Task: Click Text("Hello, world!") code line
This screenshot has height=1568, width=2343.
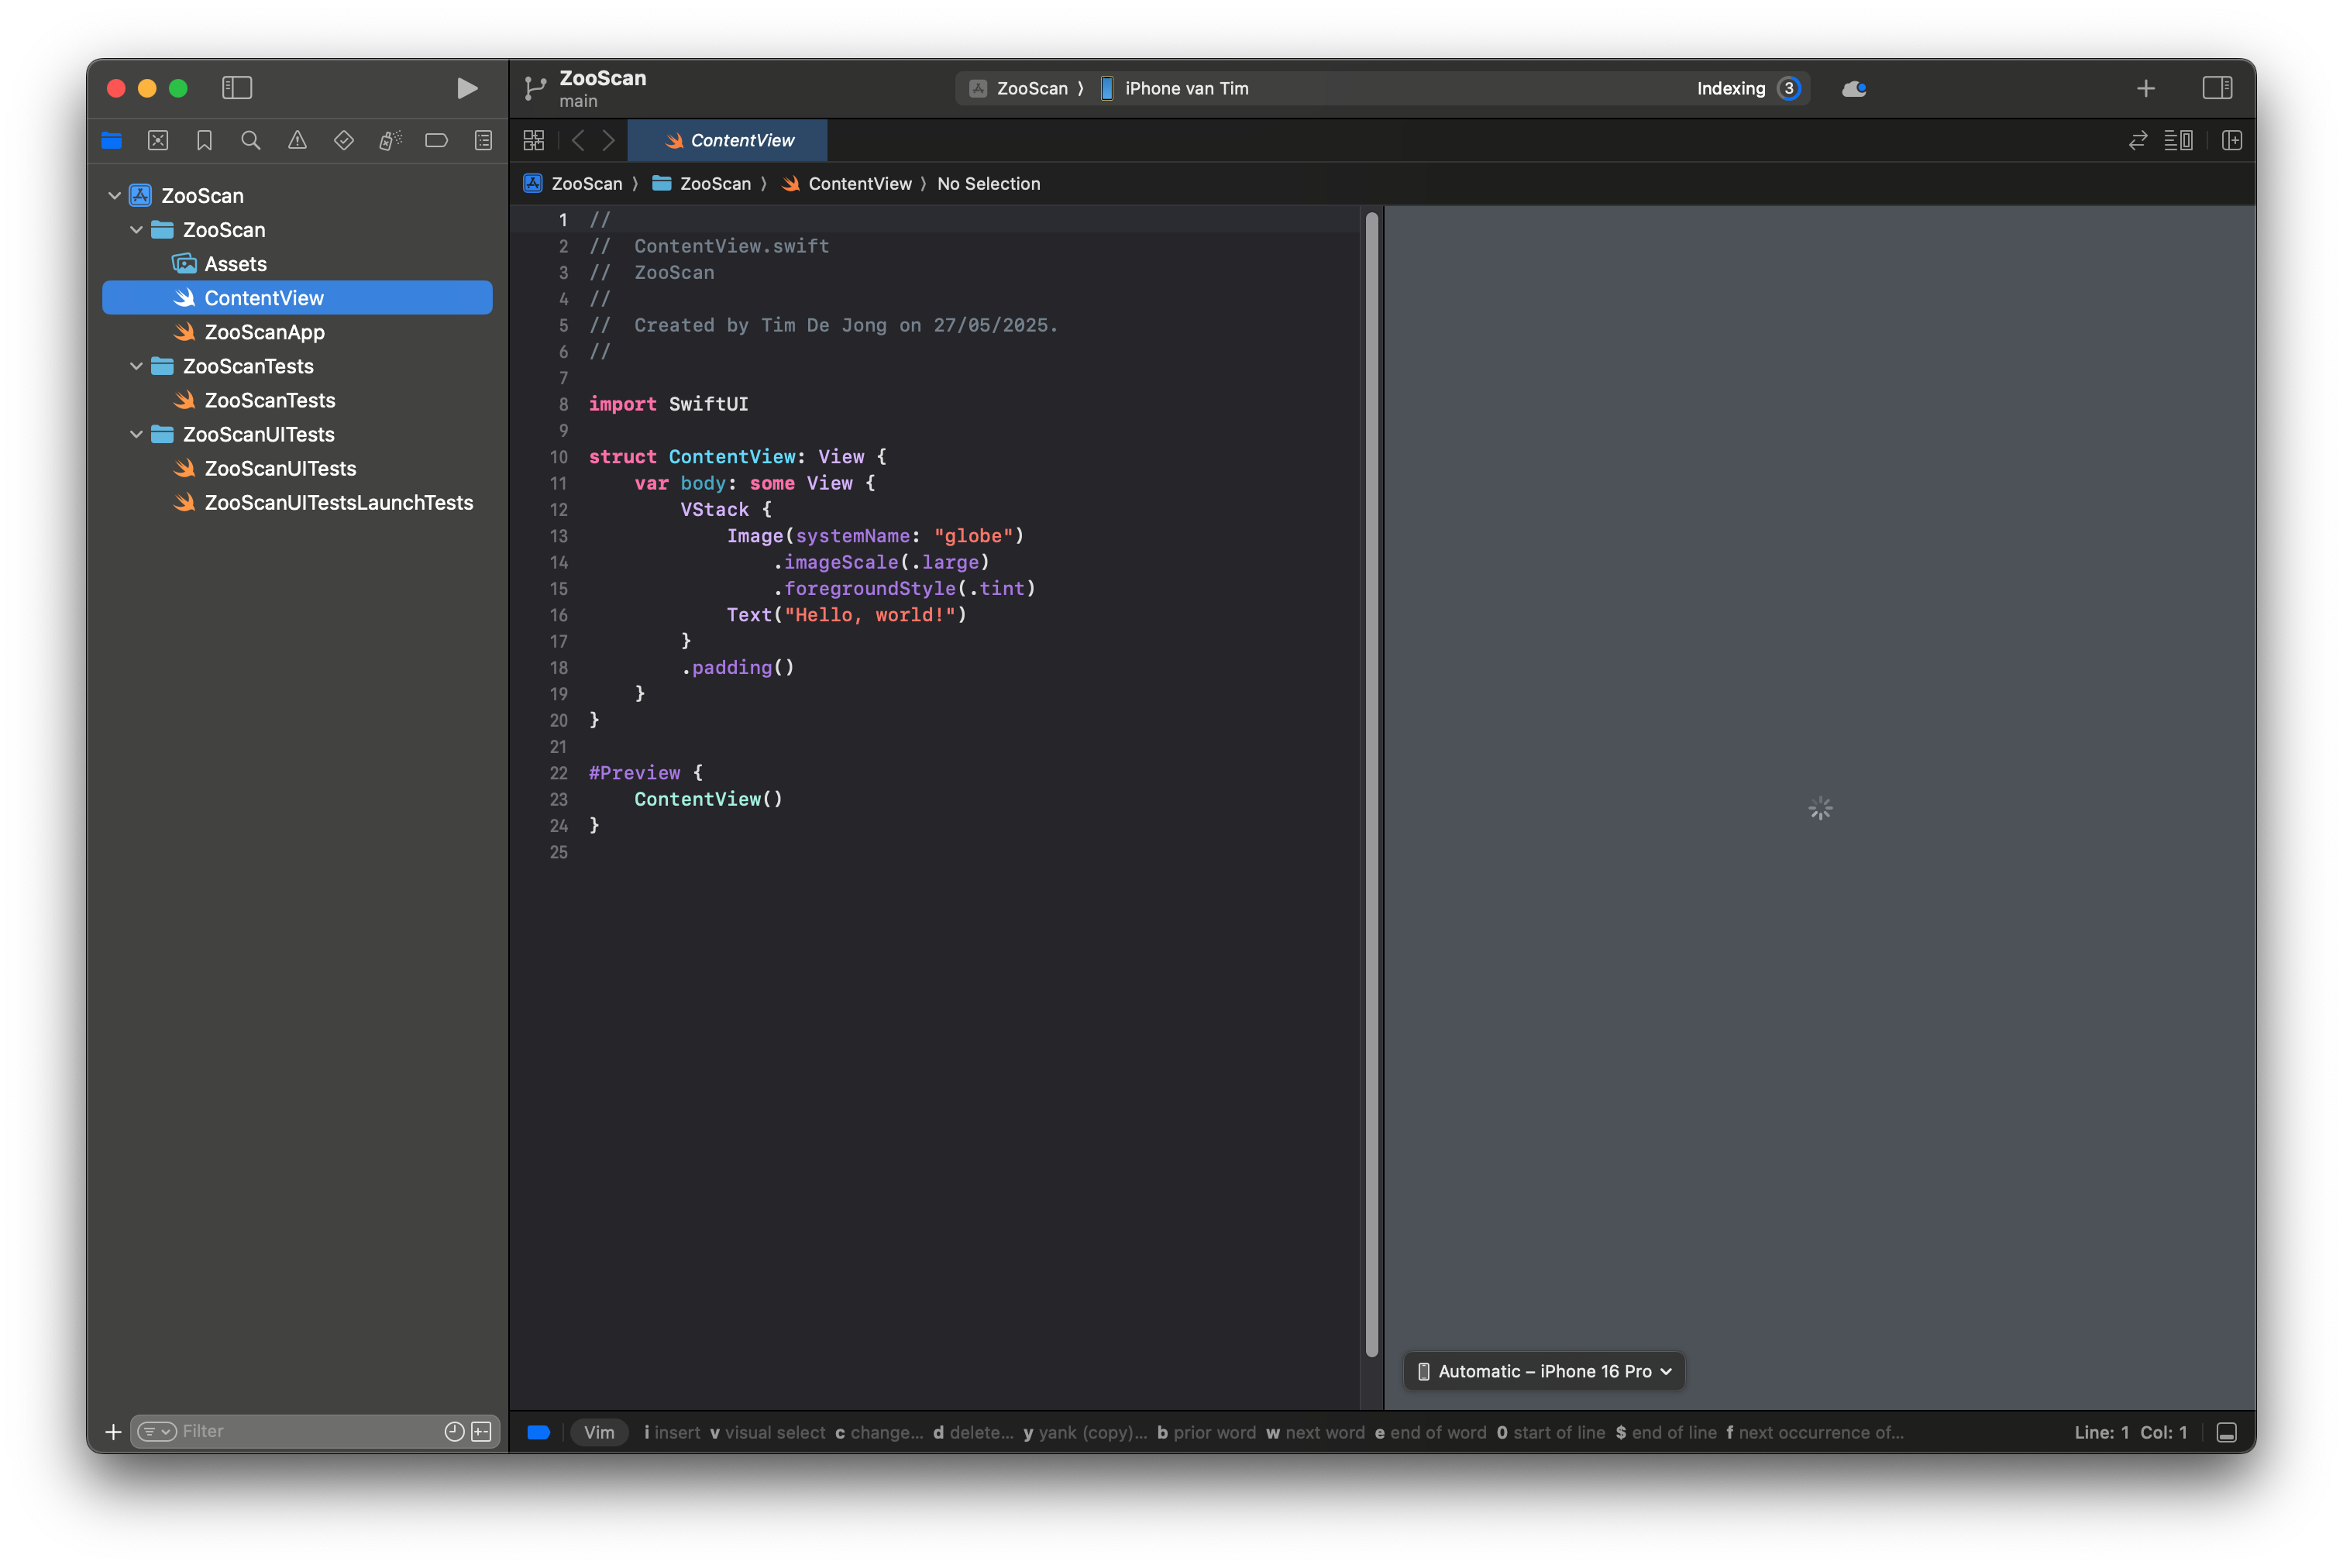Action: (846, 615)
